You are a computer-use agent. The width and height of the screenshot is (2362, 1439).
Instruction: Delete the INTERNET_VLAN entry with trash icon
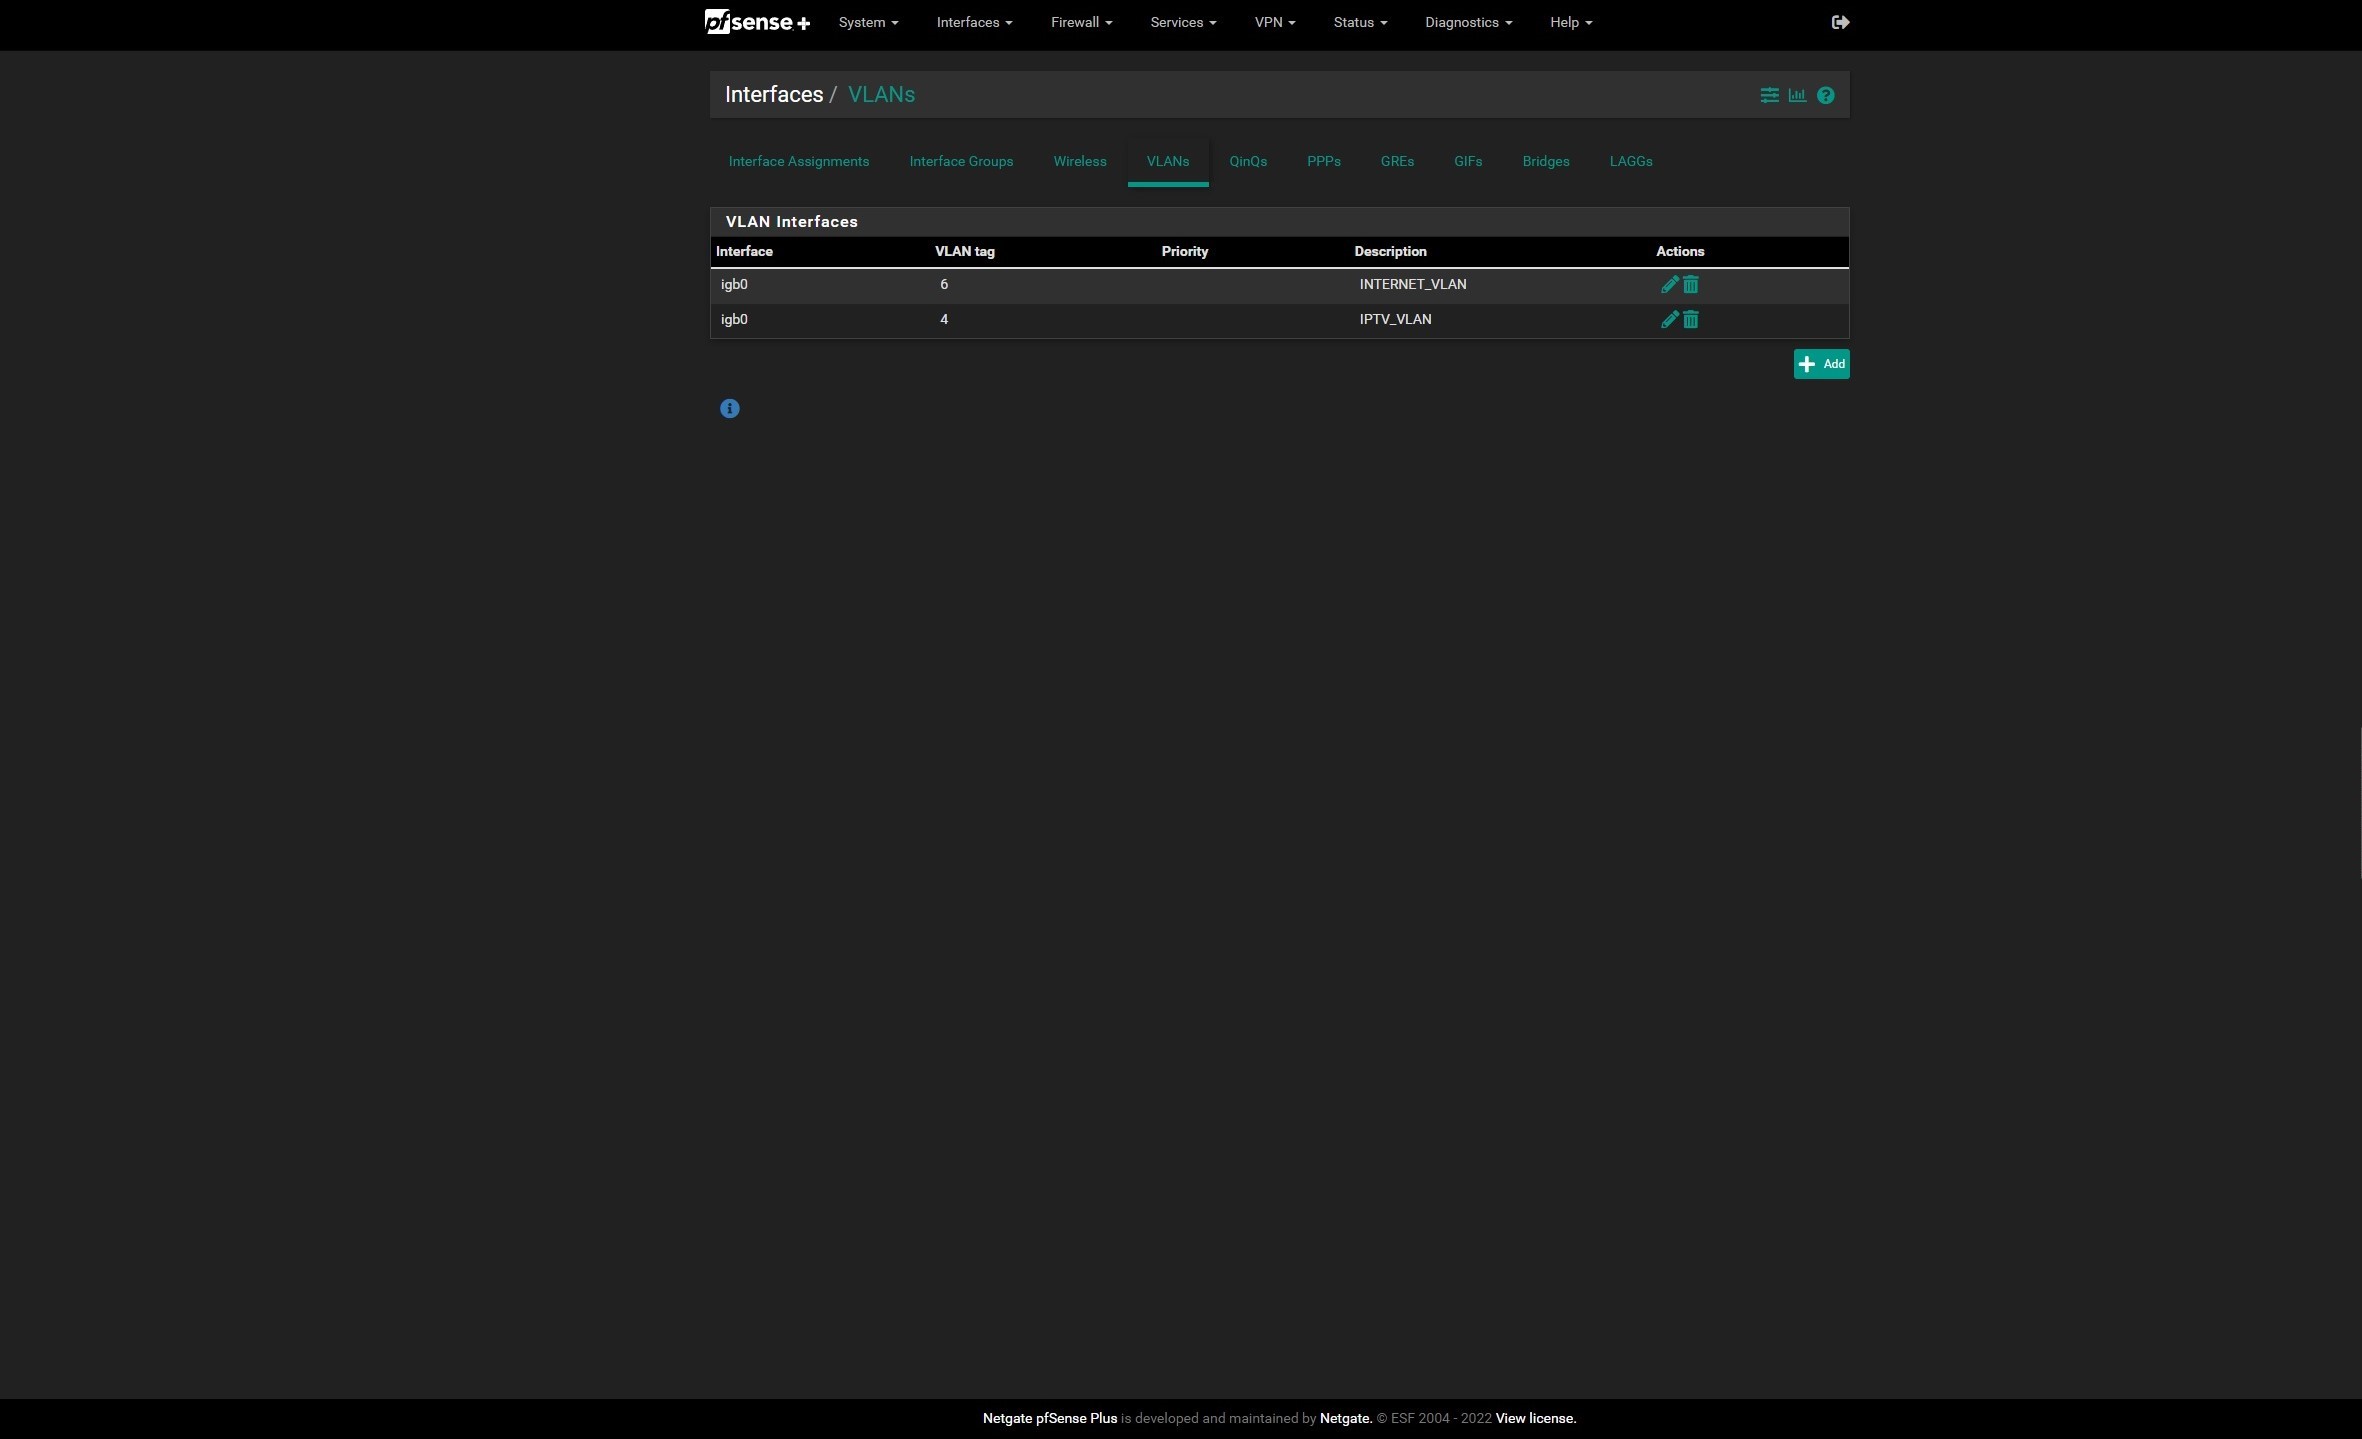(1690, 285)
